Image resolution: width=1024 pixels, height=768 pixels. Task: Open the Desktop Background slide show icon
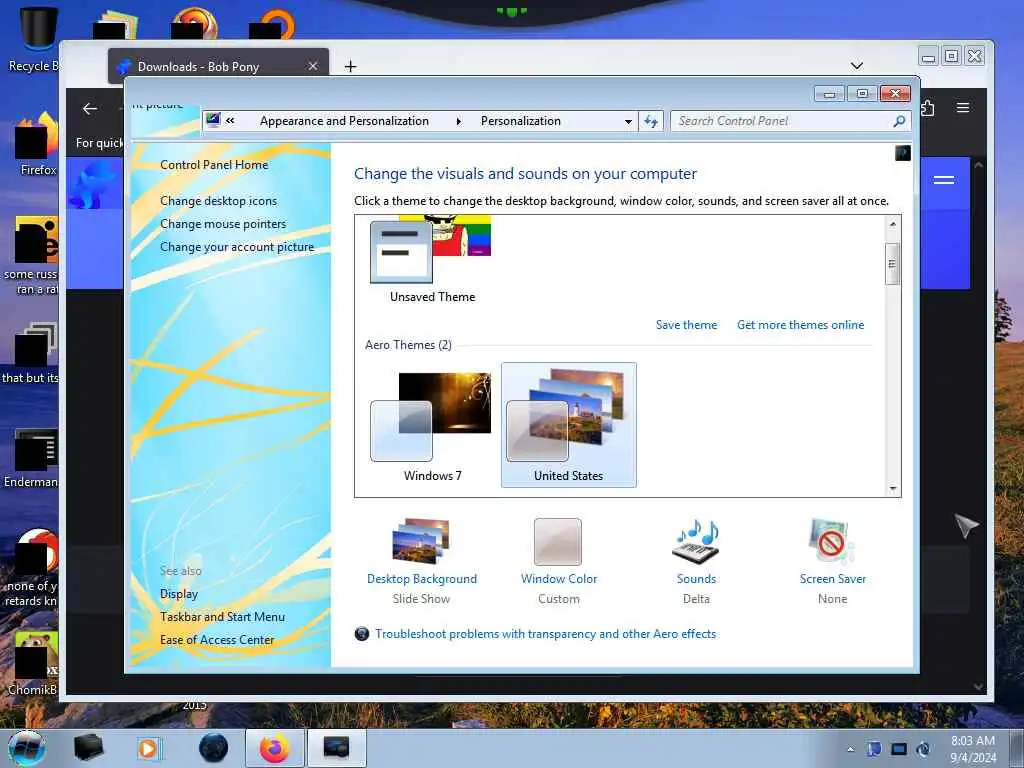(421, 541)
